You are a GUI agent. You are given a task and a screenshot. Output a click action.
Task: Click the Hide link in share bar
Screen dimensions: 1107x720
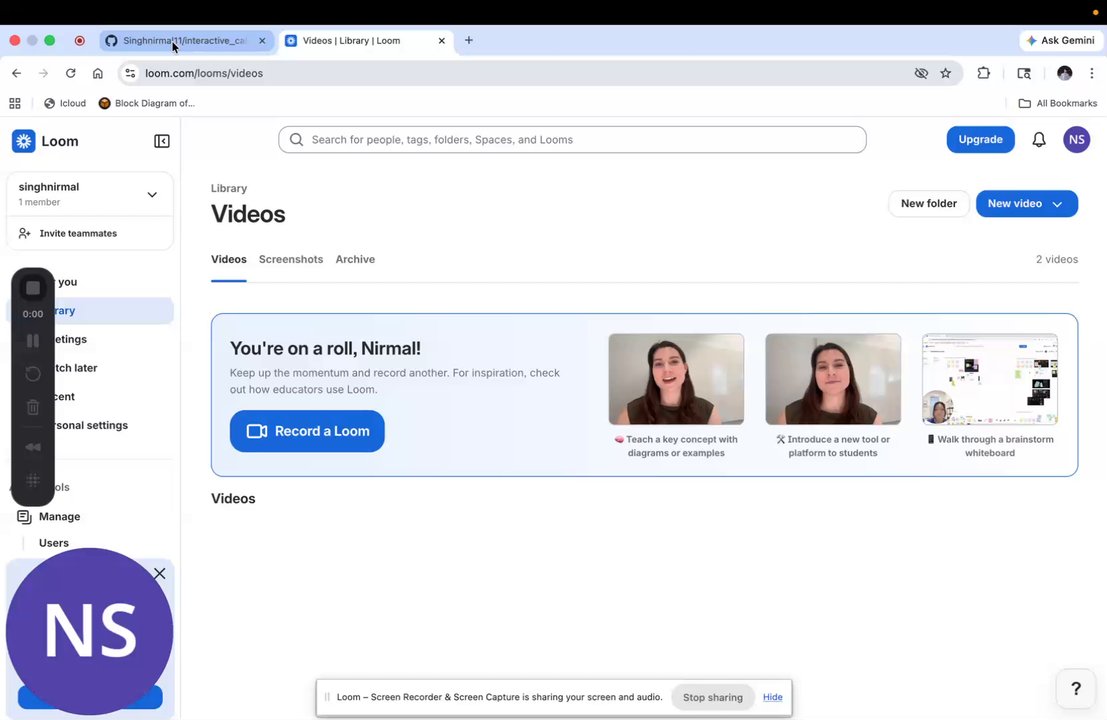click(772, 697)
